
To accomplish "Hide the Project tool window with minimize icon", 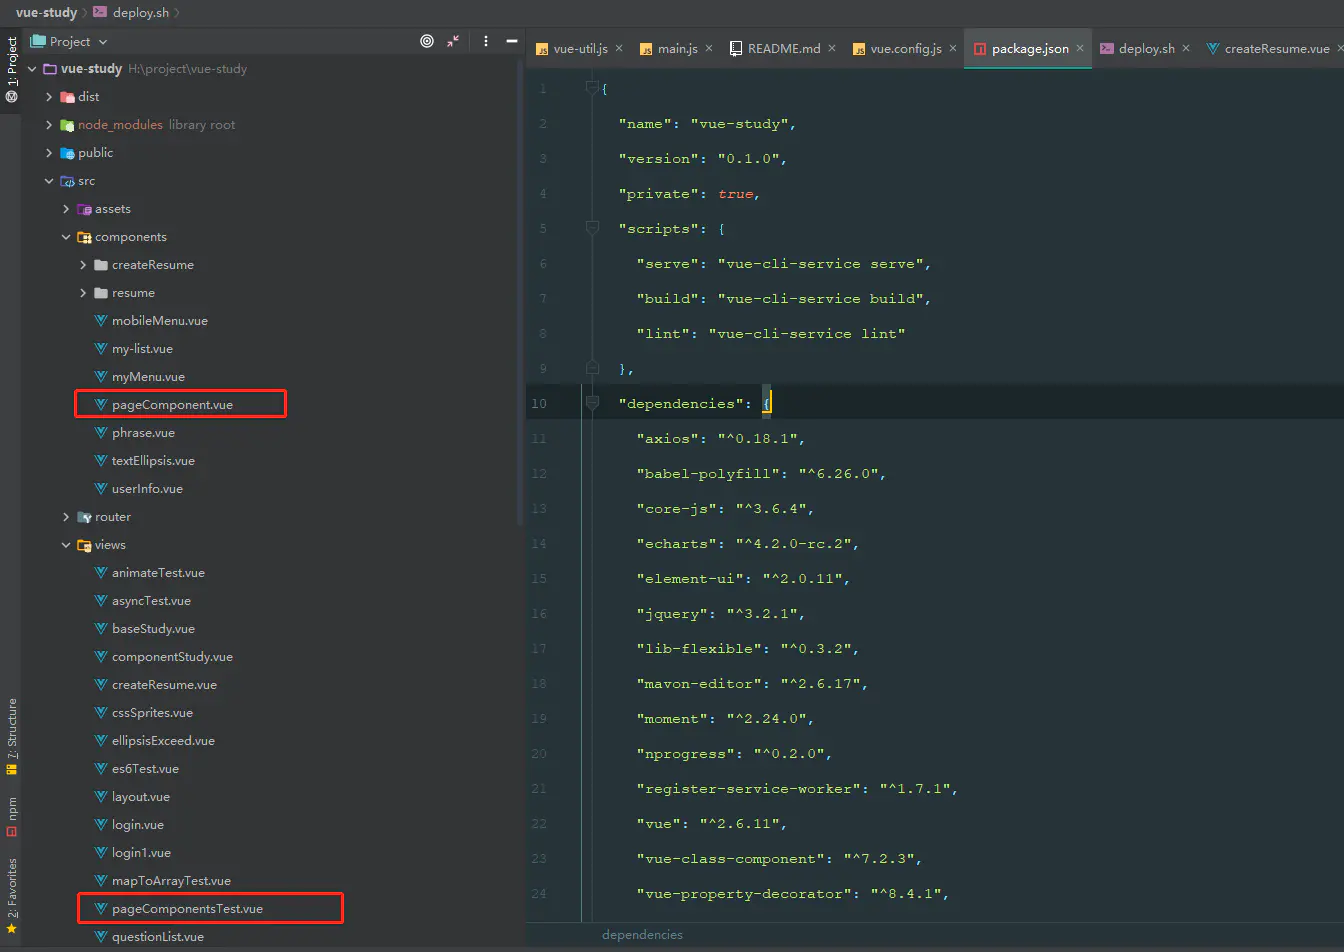I will tap(512, 41).
